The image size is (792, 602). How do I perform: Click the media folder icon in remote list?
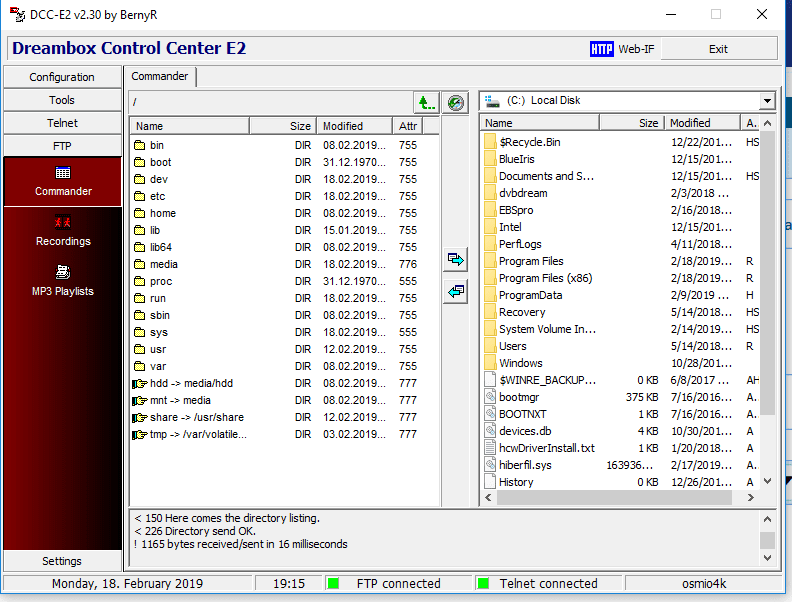point(140,264)
